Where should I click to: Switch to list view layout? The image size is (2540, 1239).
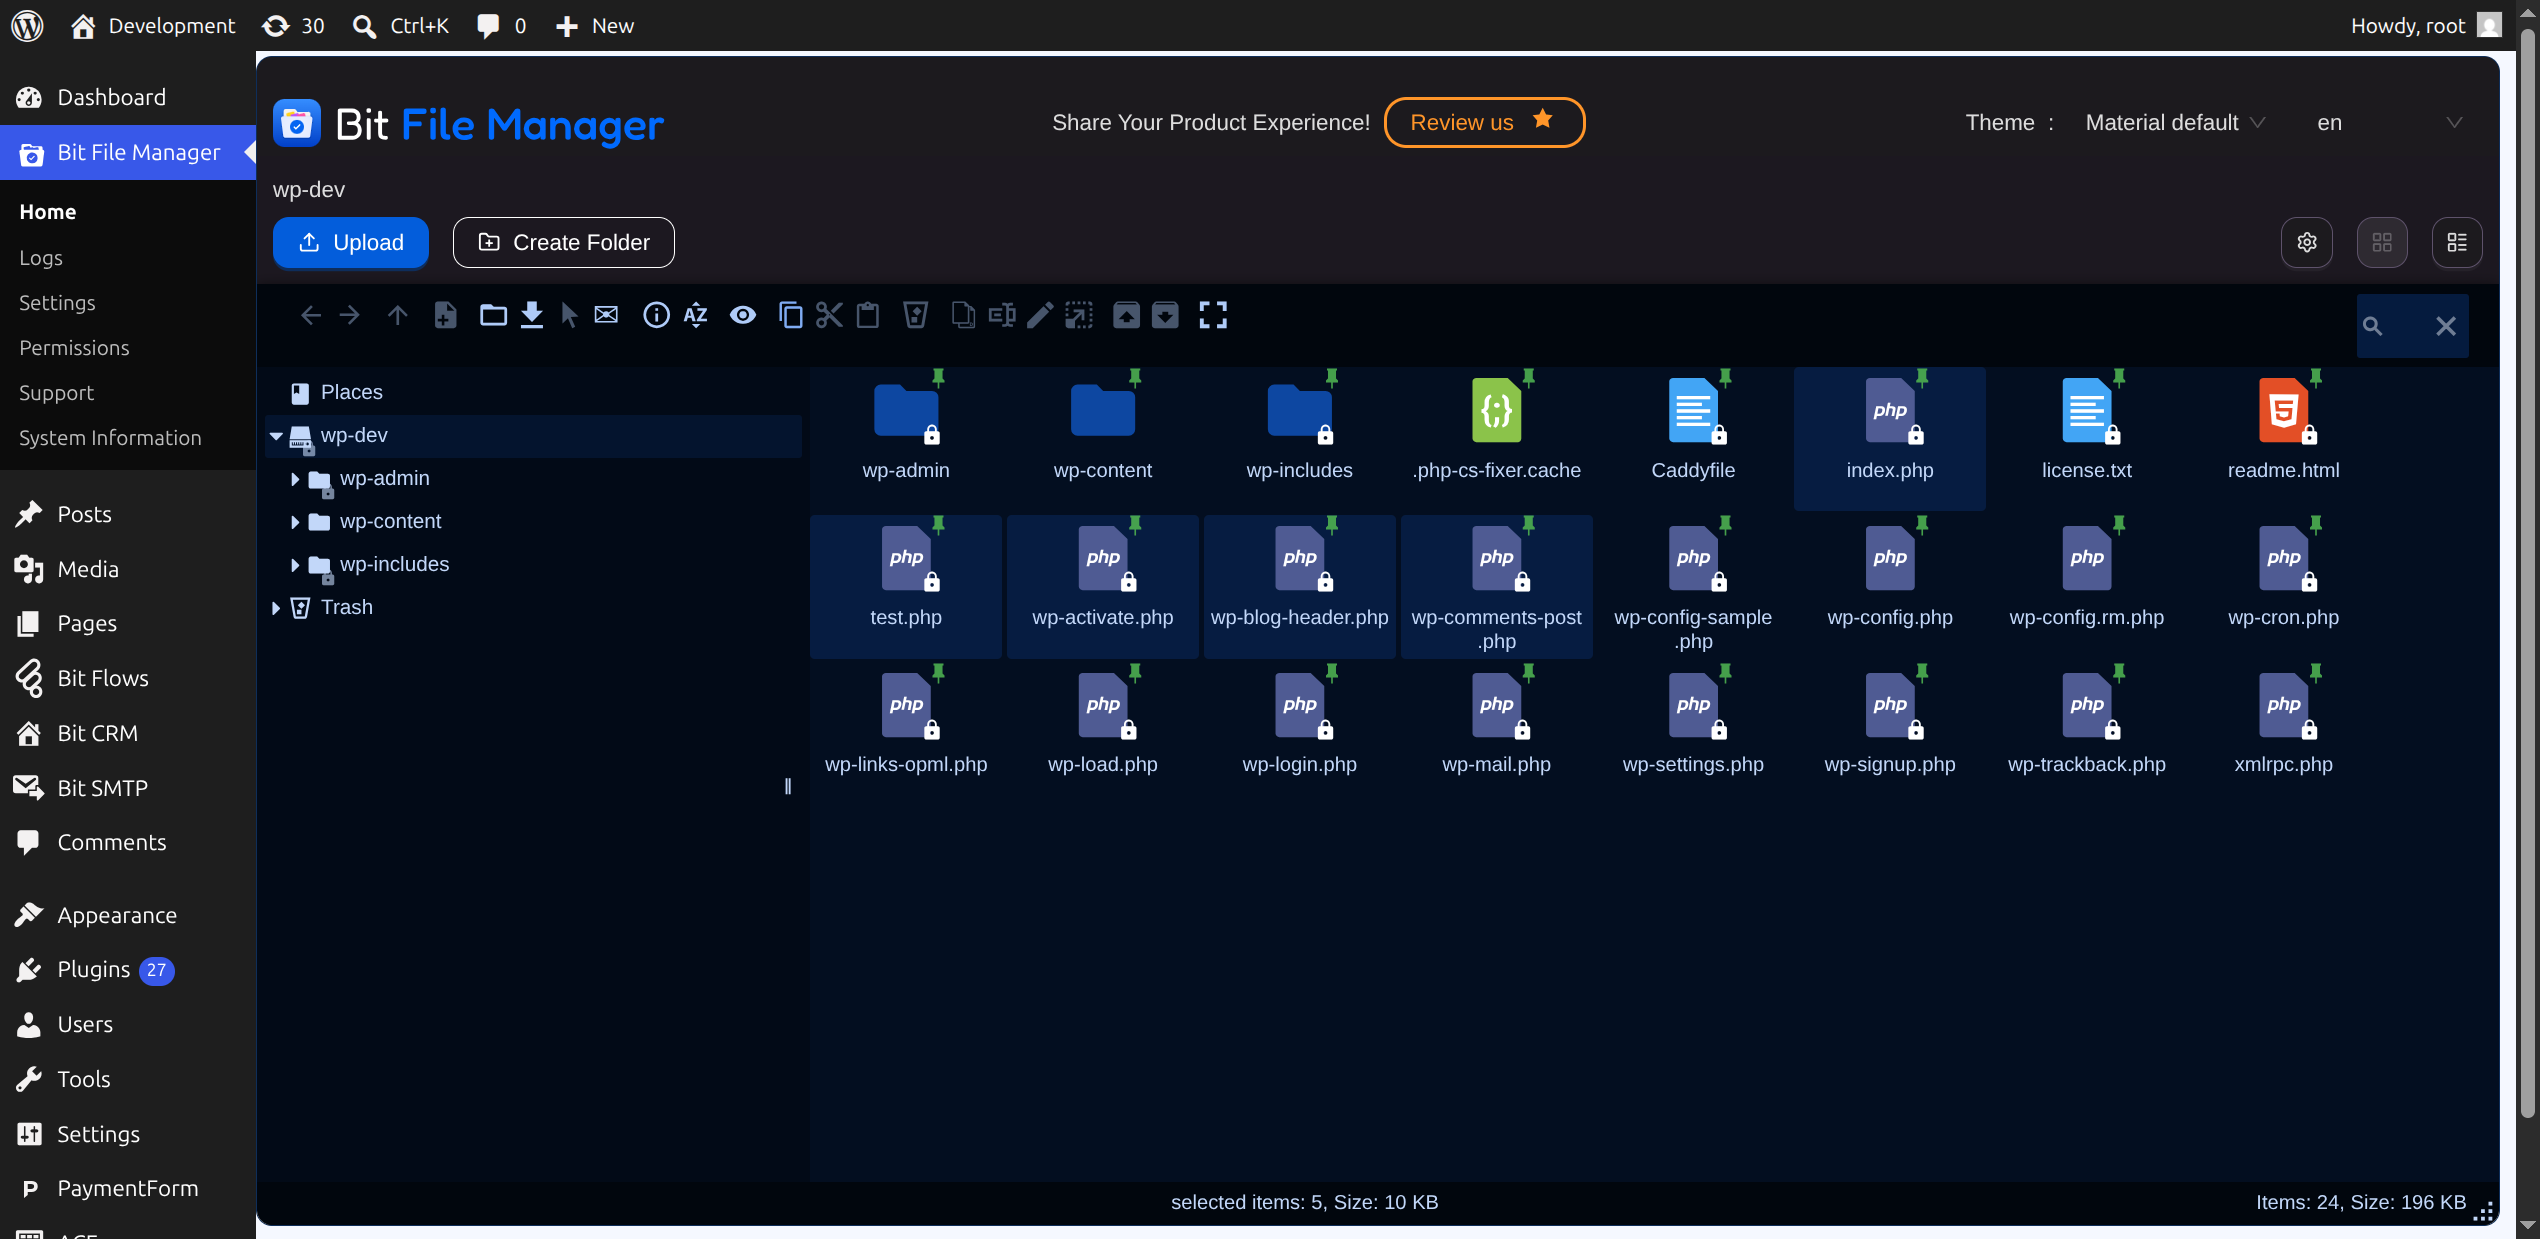(2457, 243)
